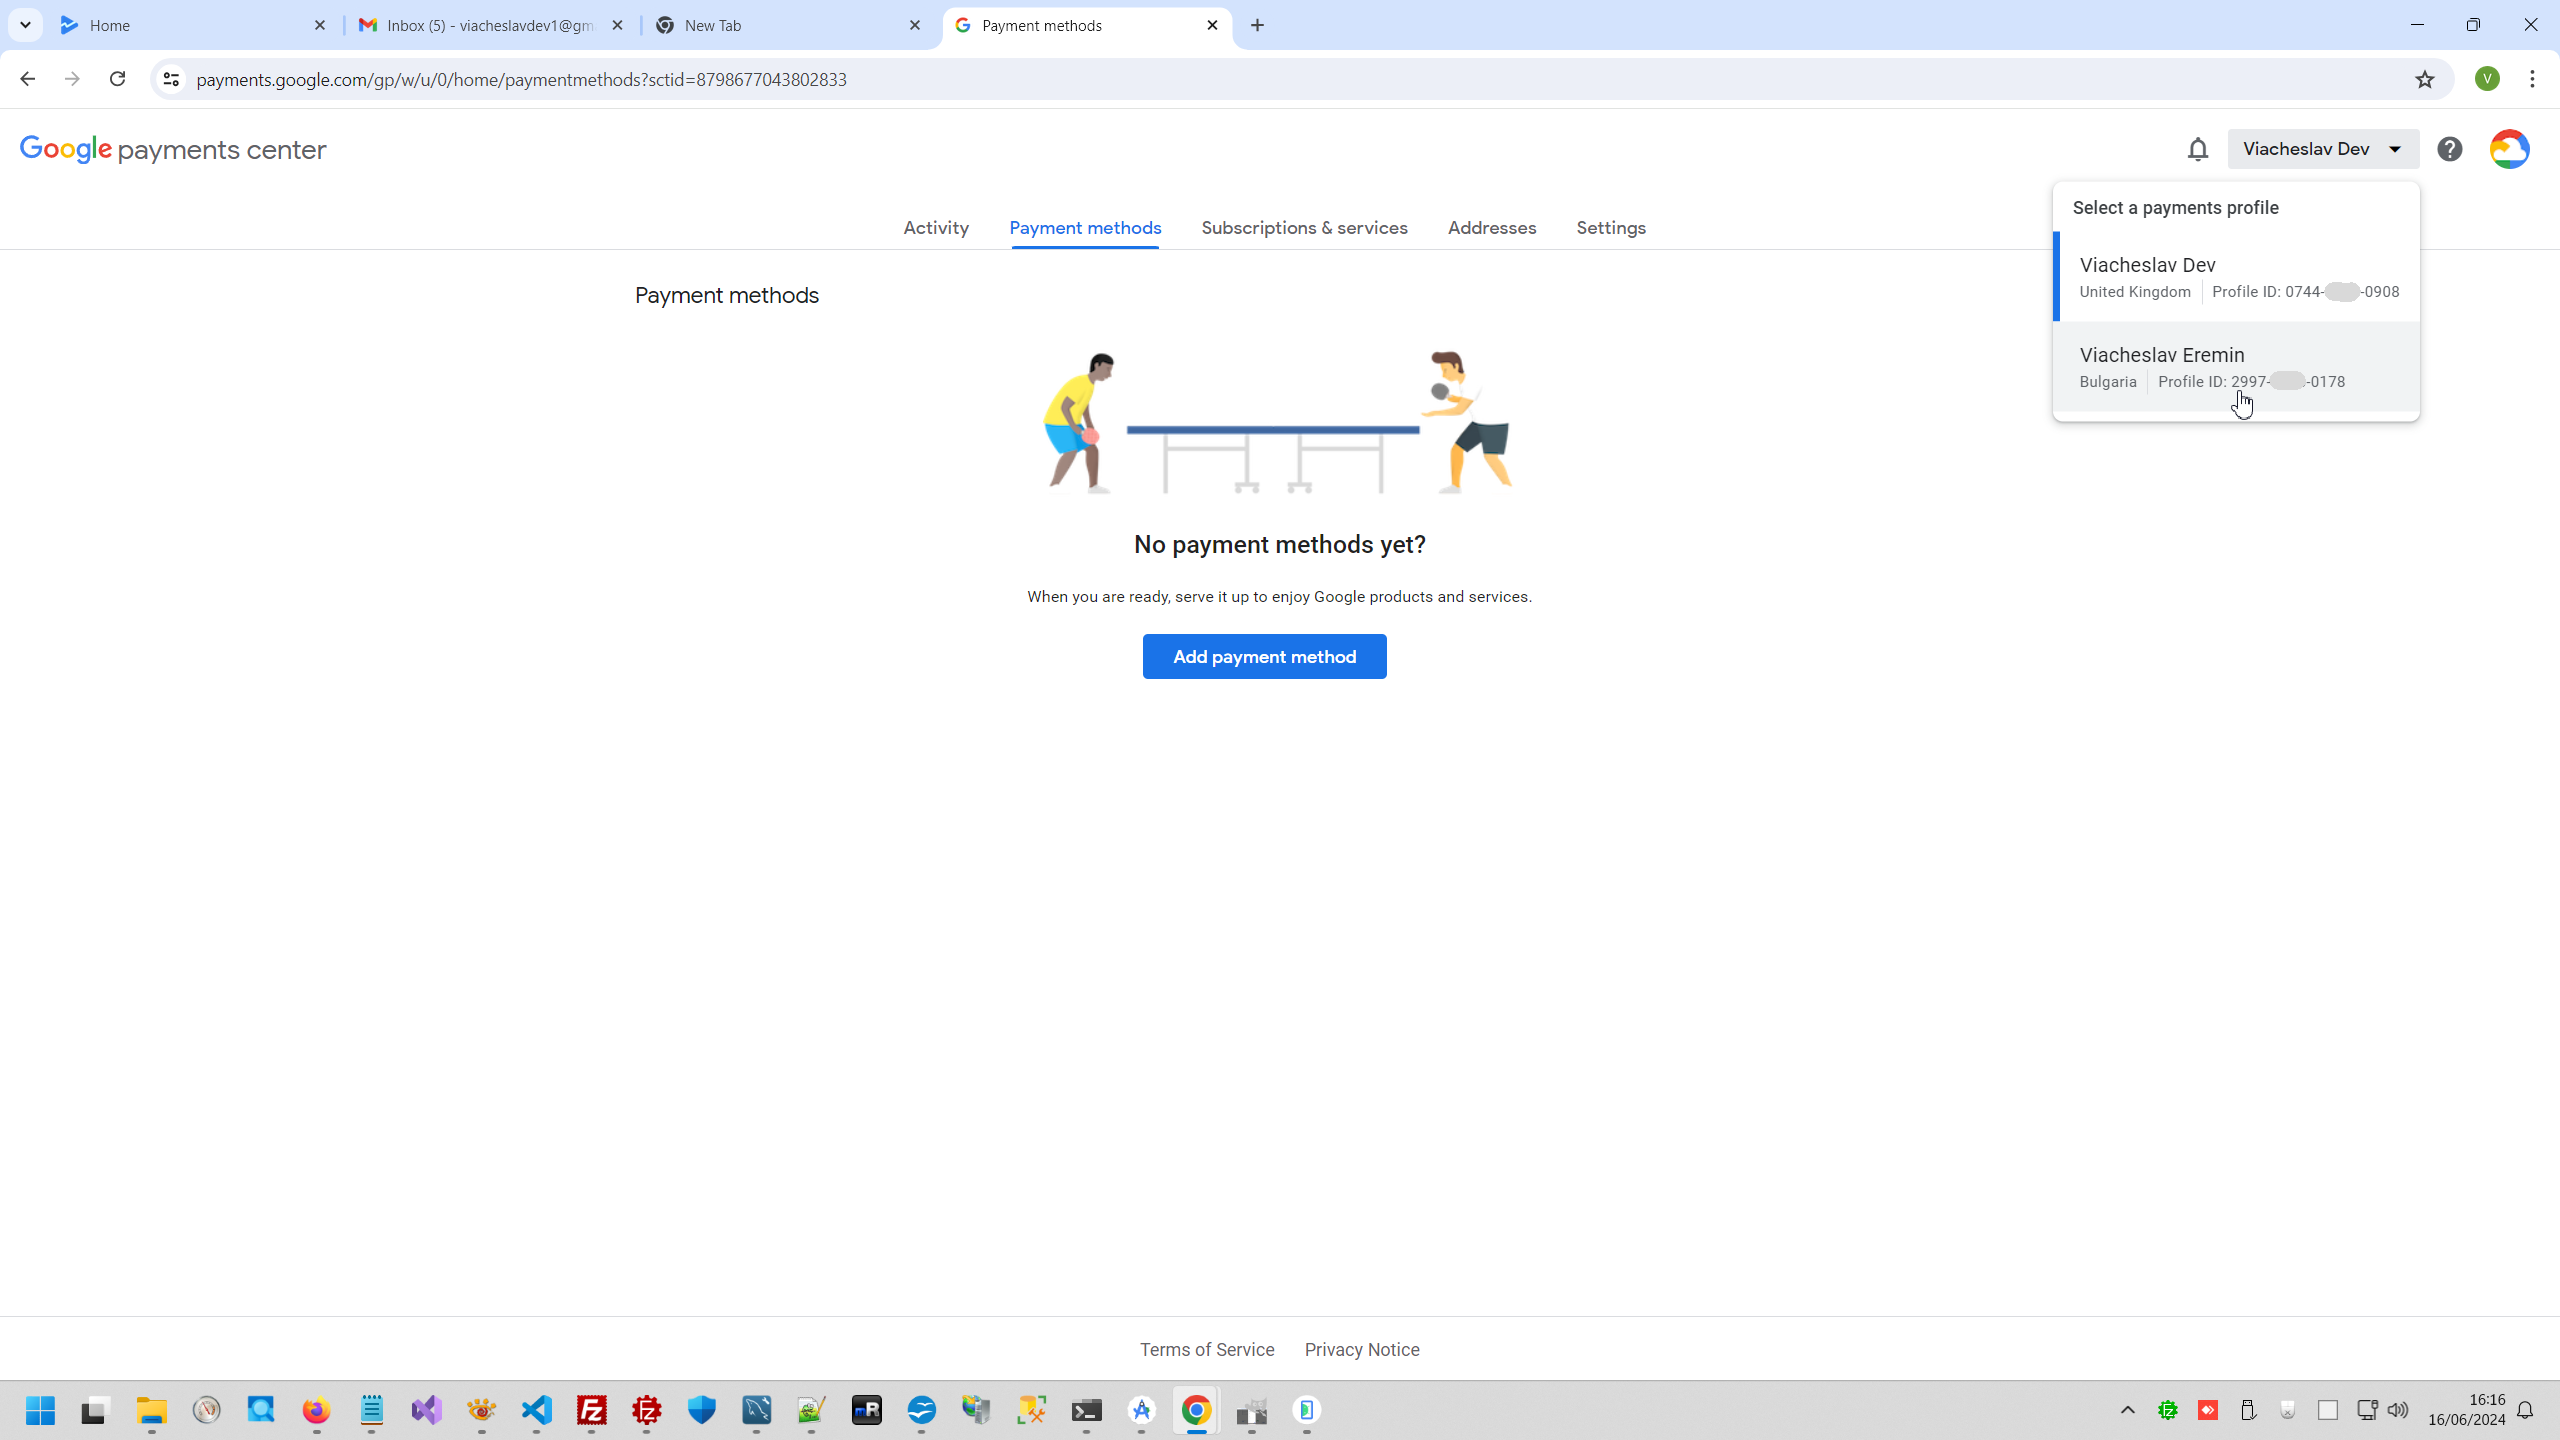Open Firefox from the taskbar

(316, 1410)
